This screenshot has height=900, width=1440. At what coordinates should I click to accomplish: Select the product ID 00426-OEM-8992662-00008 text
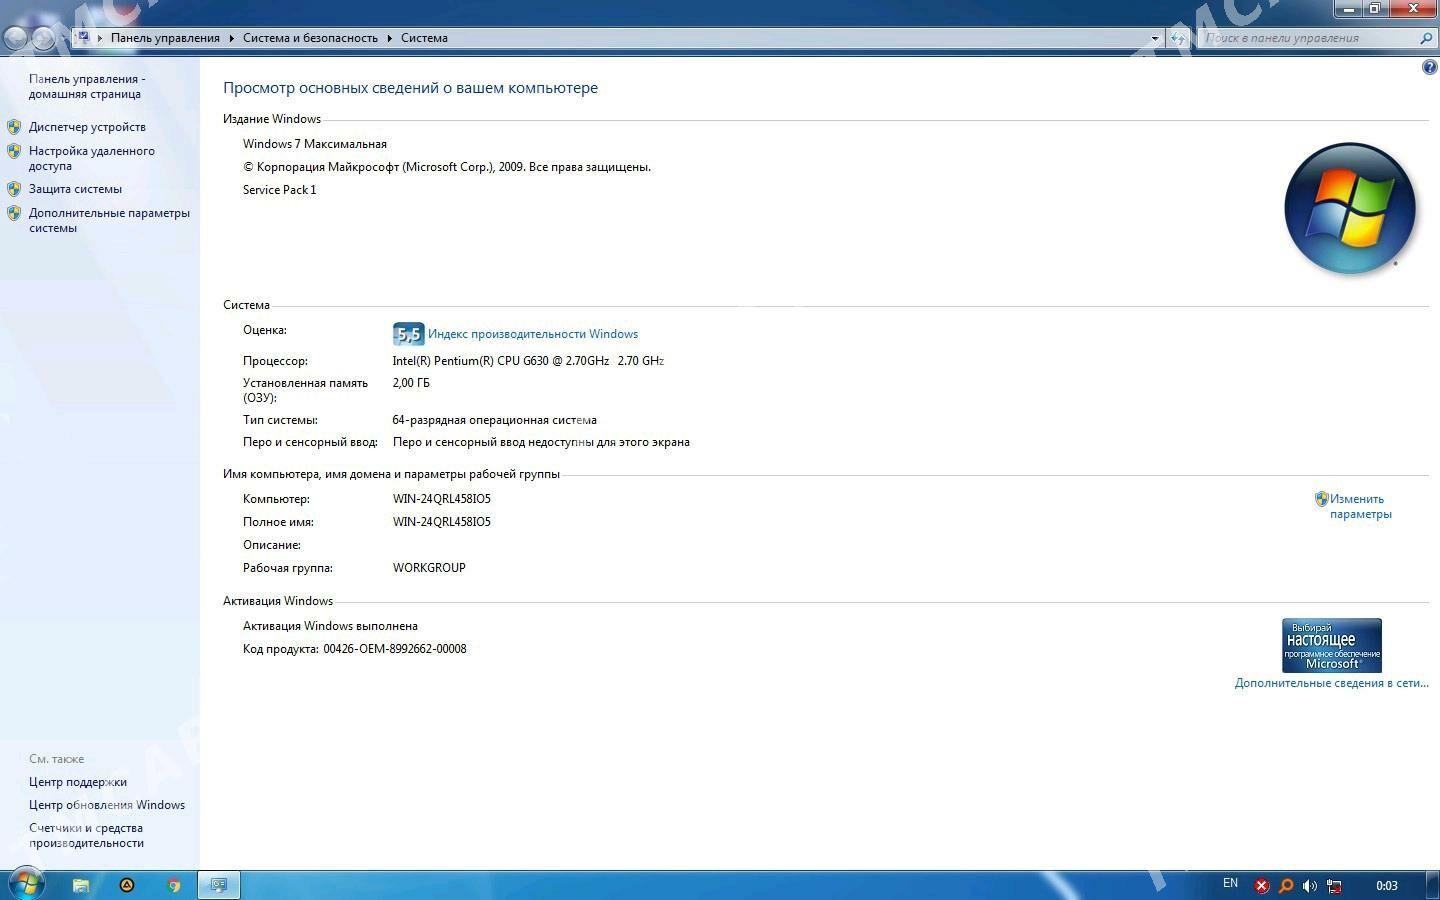point(395,649)
